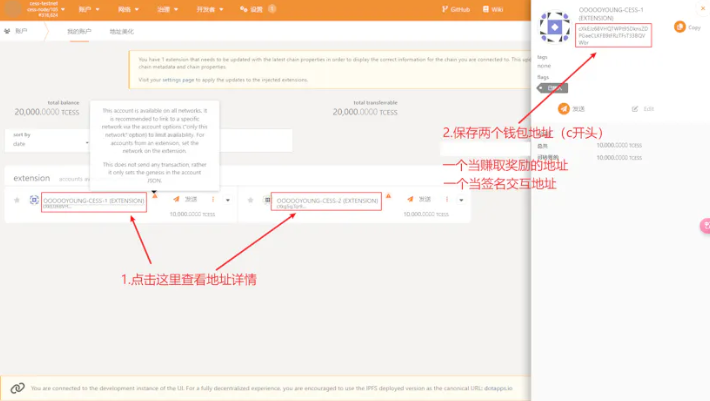This screenshot has height=401, width=710.
Task: Click the star icon beside OOOOOYOUNG-CESS-2
Action: point(247,200)
